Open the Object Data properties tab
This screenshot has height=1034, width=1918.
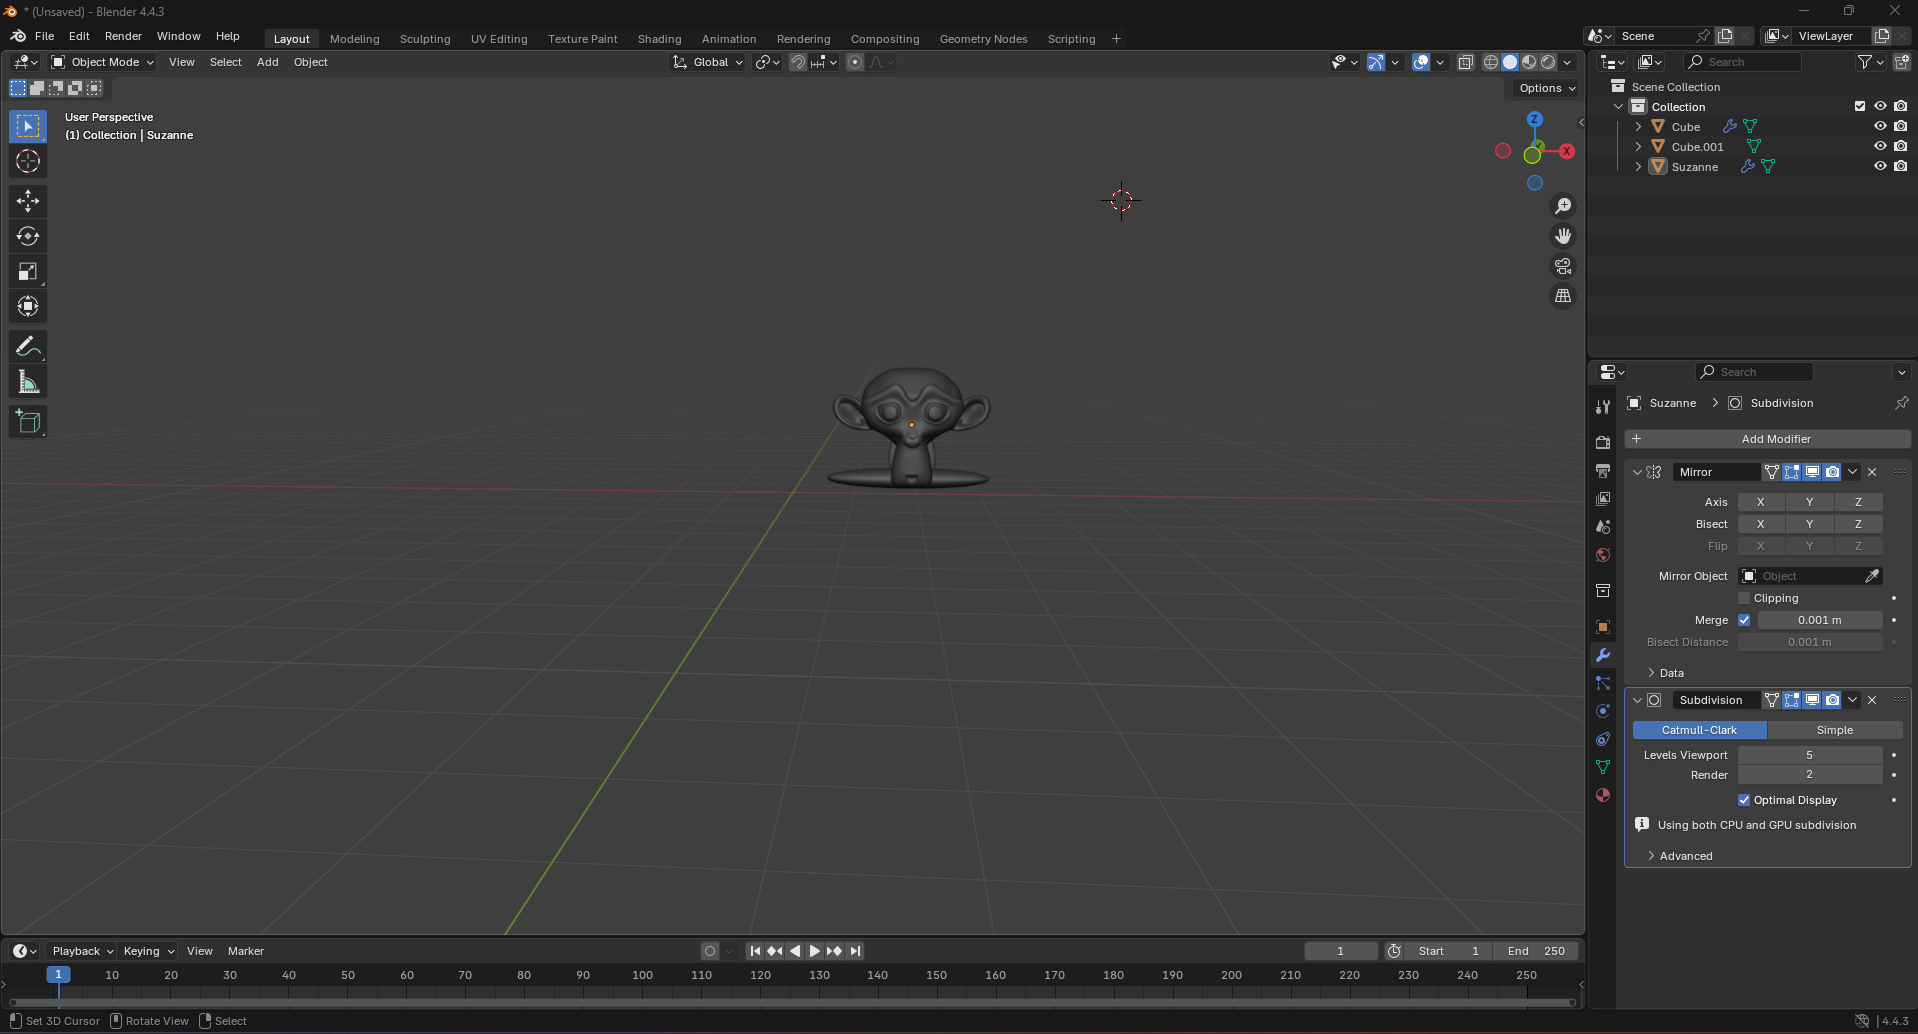click(x=1603, y=767)
